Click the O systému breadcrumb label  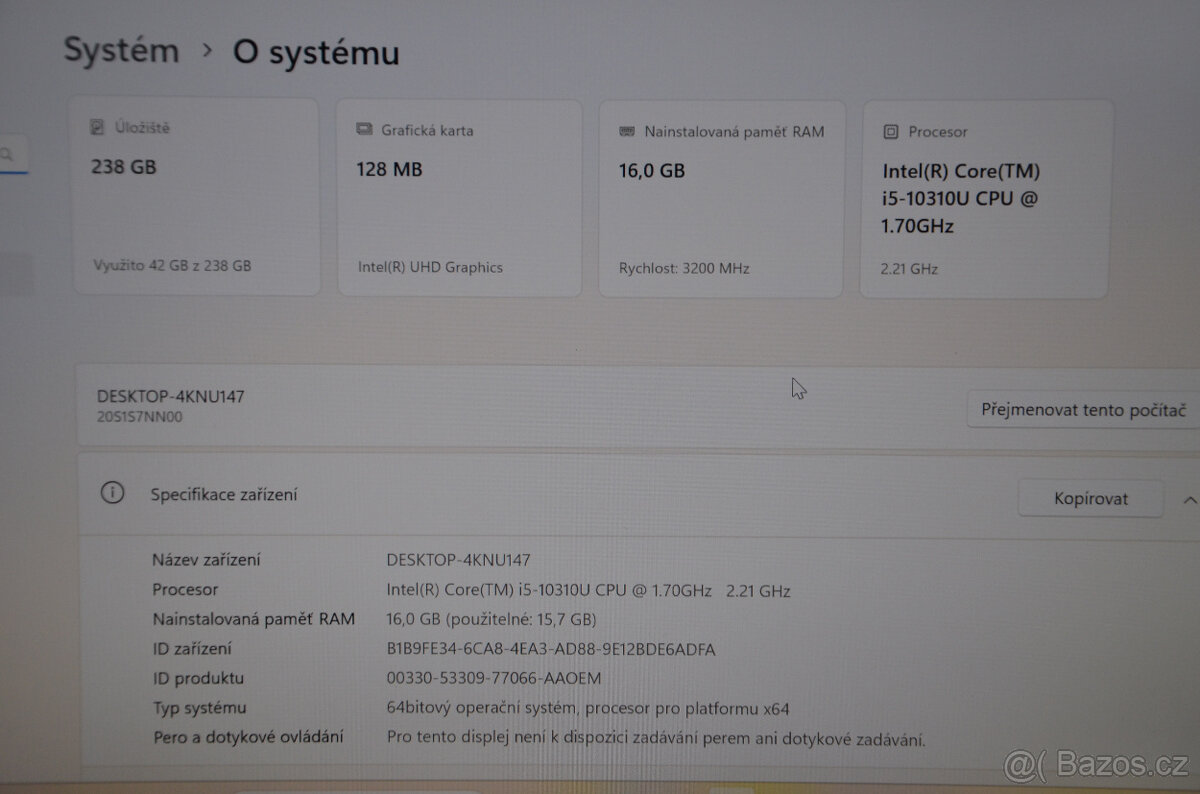click(314, 53)
